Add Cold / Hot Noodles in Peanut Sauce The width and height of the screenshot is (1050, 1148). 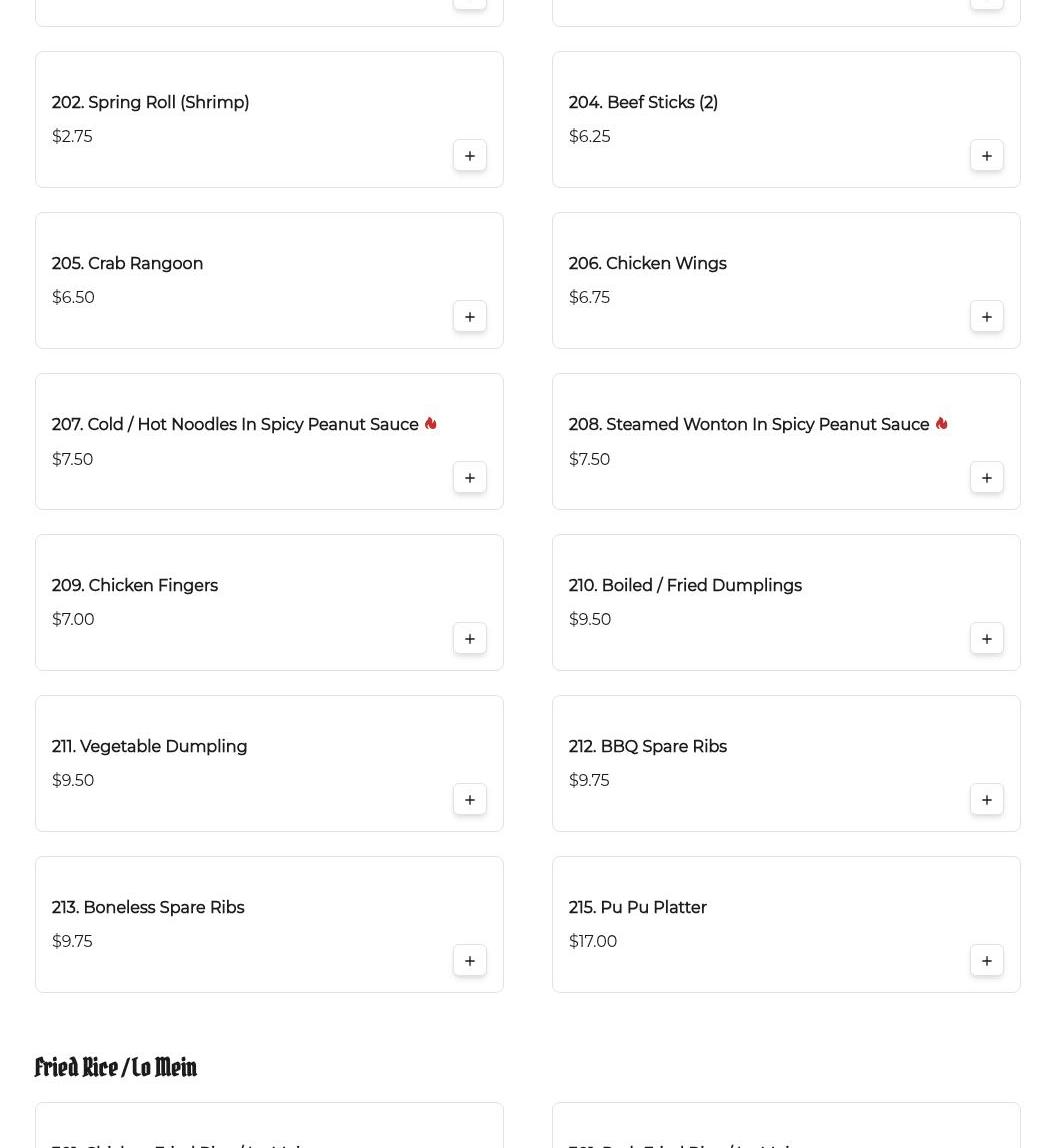click(x=469, y=478)
